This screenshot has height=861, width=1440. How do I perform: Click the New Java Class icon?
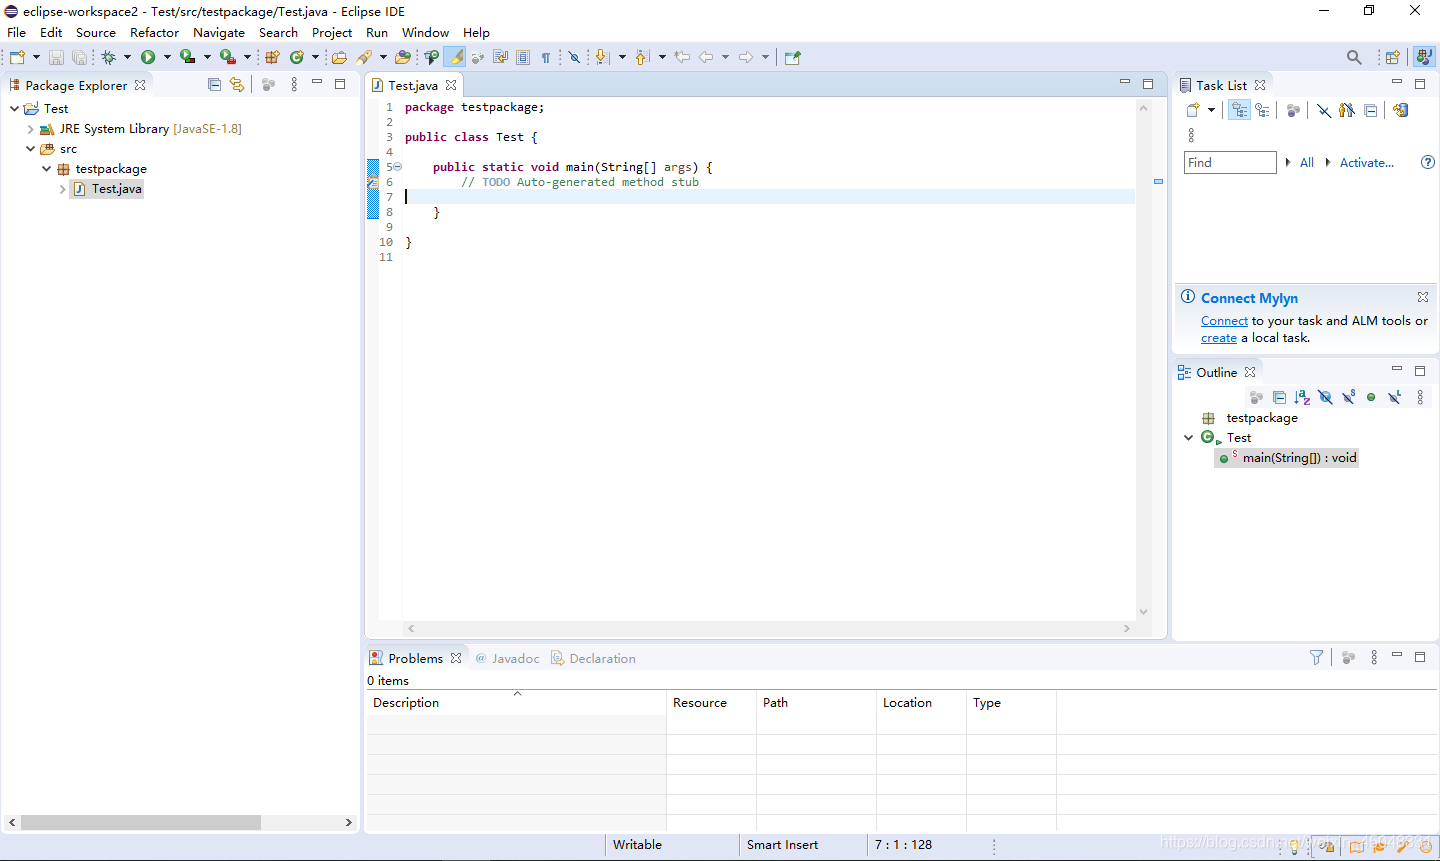(x=297, y=57)
